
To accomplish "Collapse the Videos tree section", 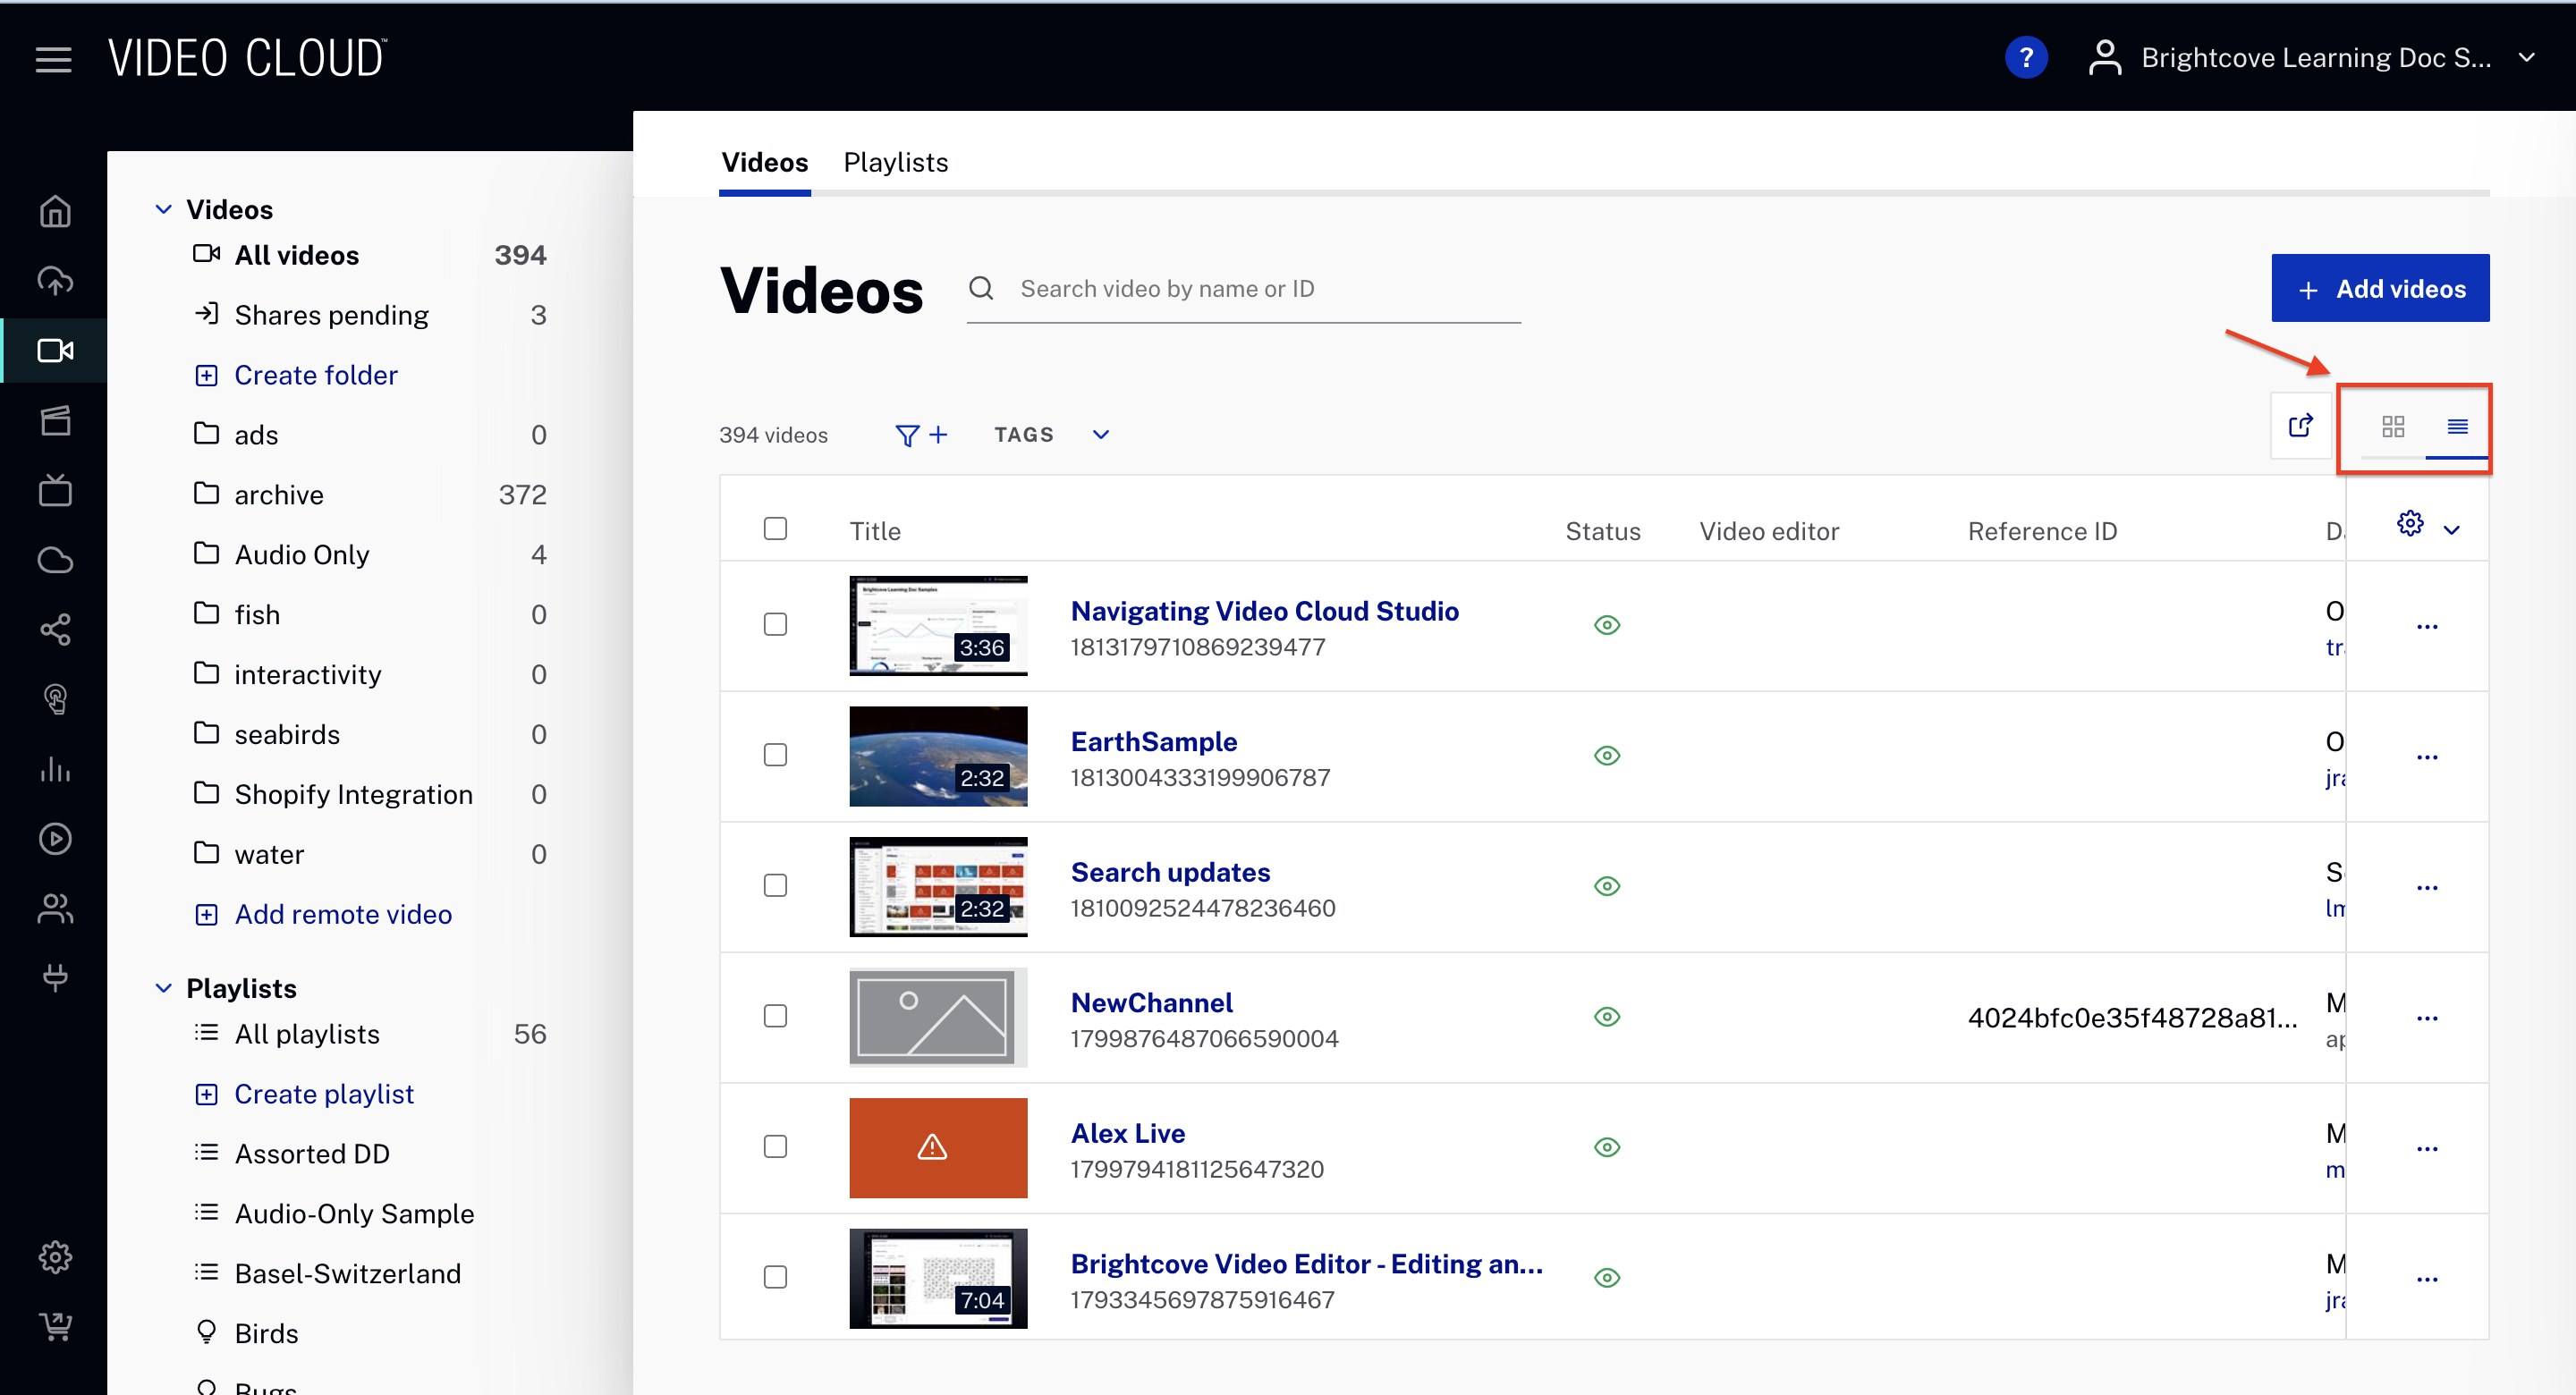I will point(163,209).
